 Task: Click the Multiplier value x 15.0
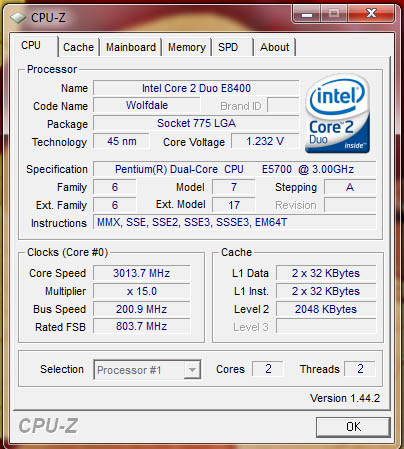point(142,291)
